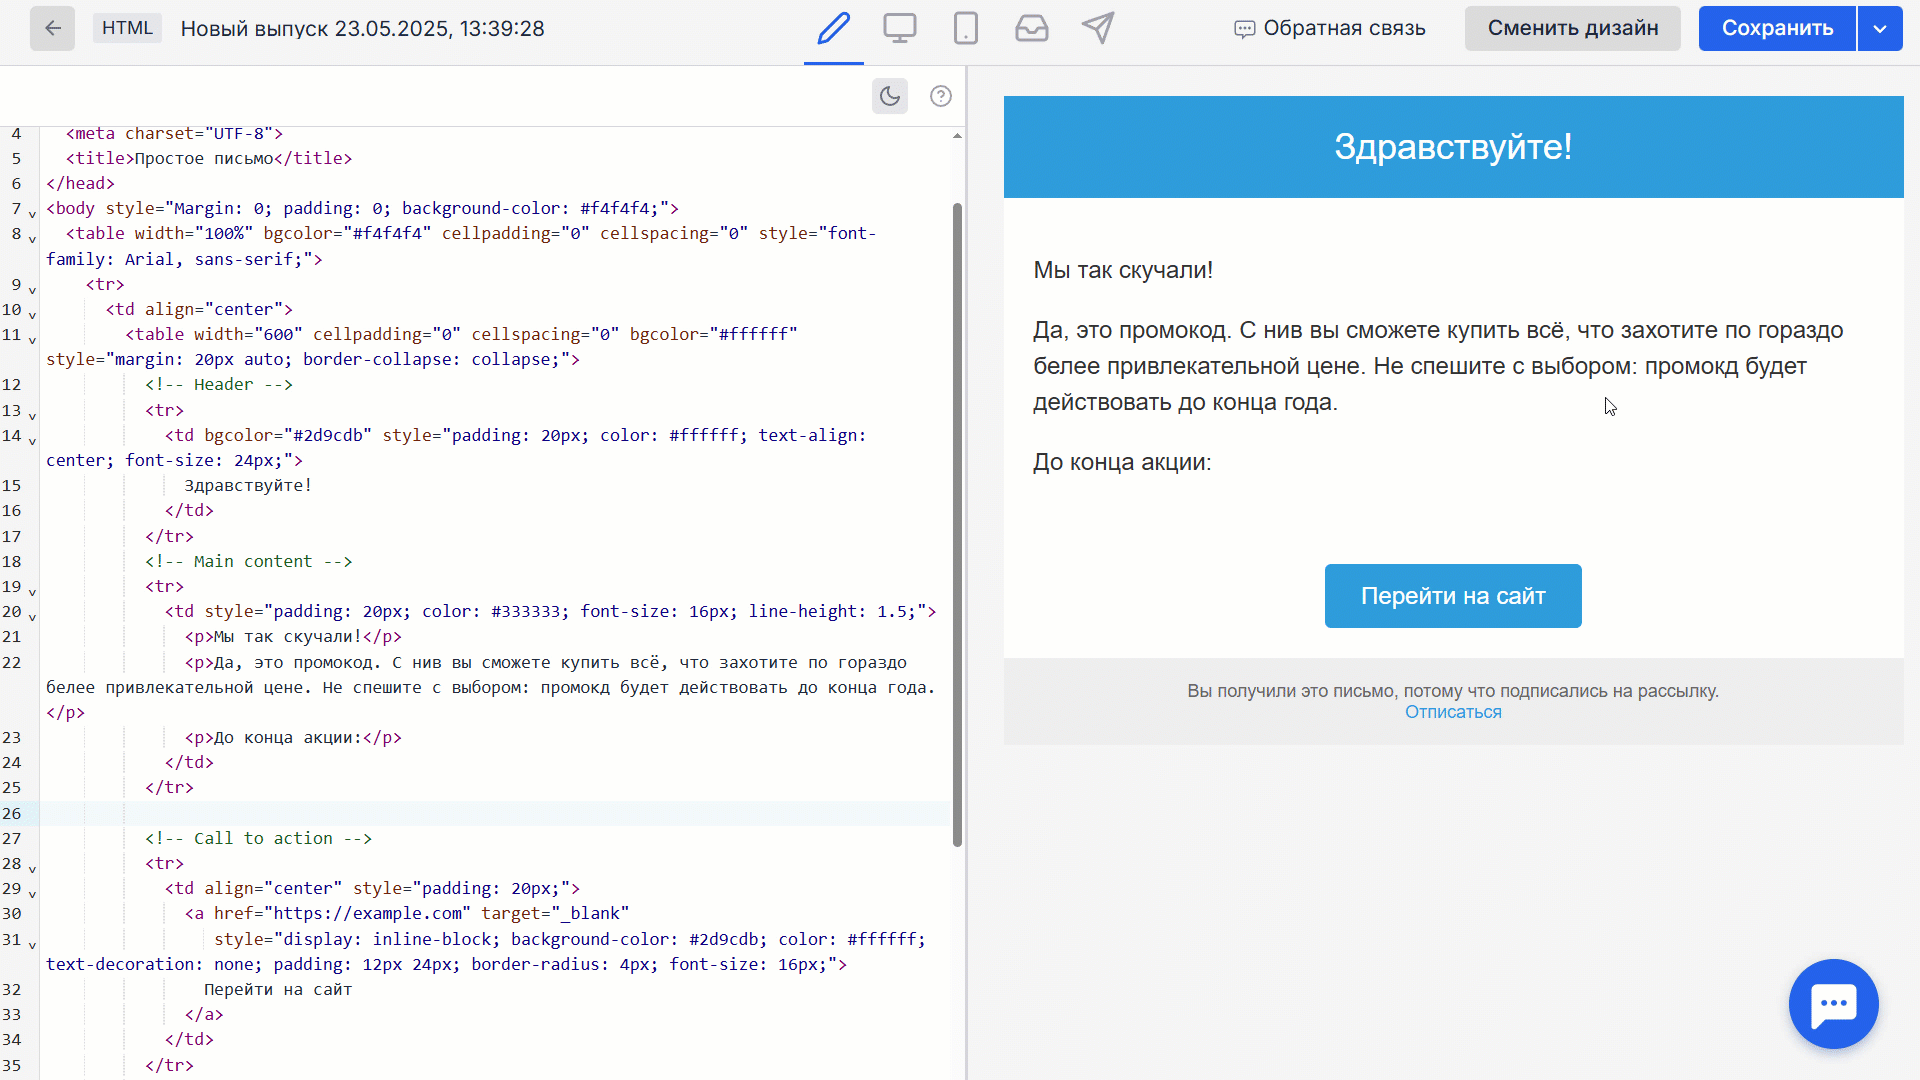Click the Сменить дизайн button
The width and height of the screenshot is (1920, 1080).
[1572, 28]
